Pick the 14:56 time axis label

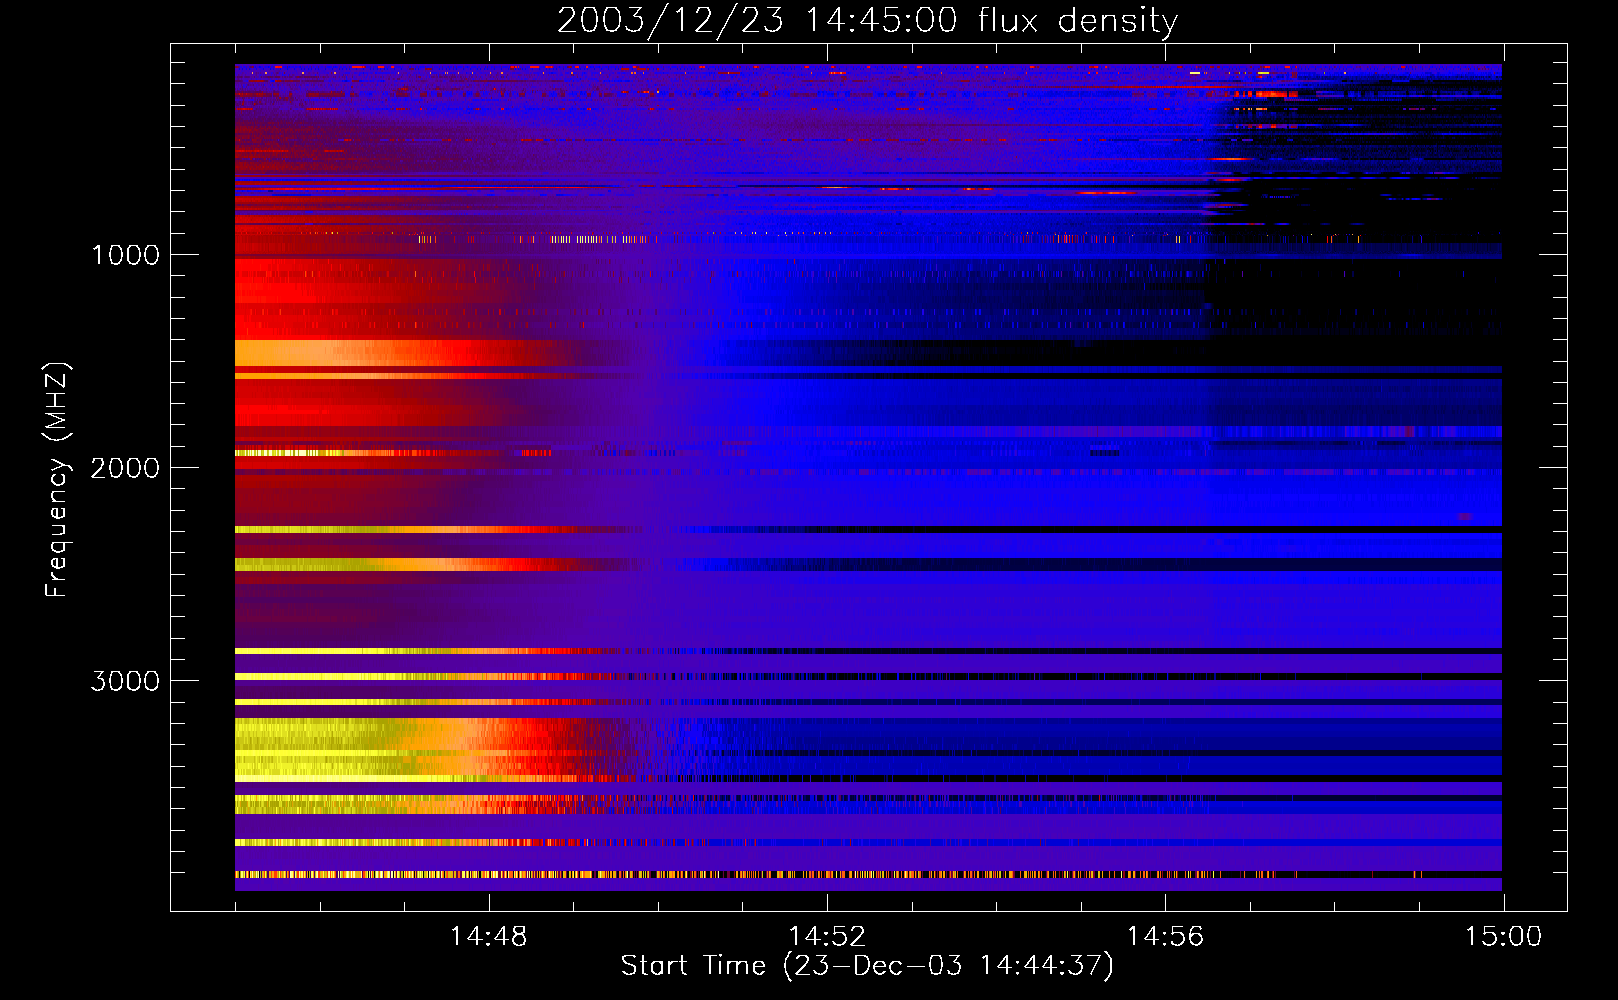(x=1165, y=937)
